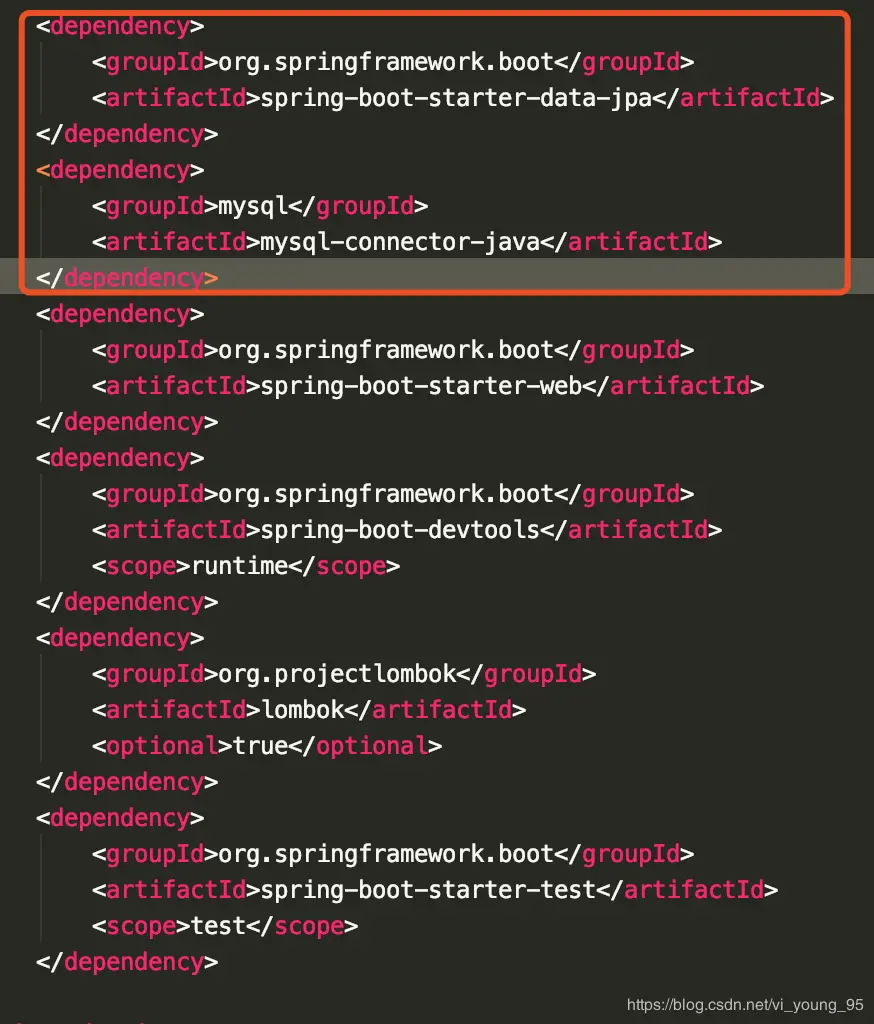Click the opening dependency tag above spring-boot-starter-web

coord(120,314)
